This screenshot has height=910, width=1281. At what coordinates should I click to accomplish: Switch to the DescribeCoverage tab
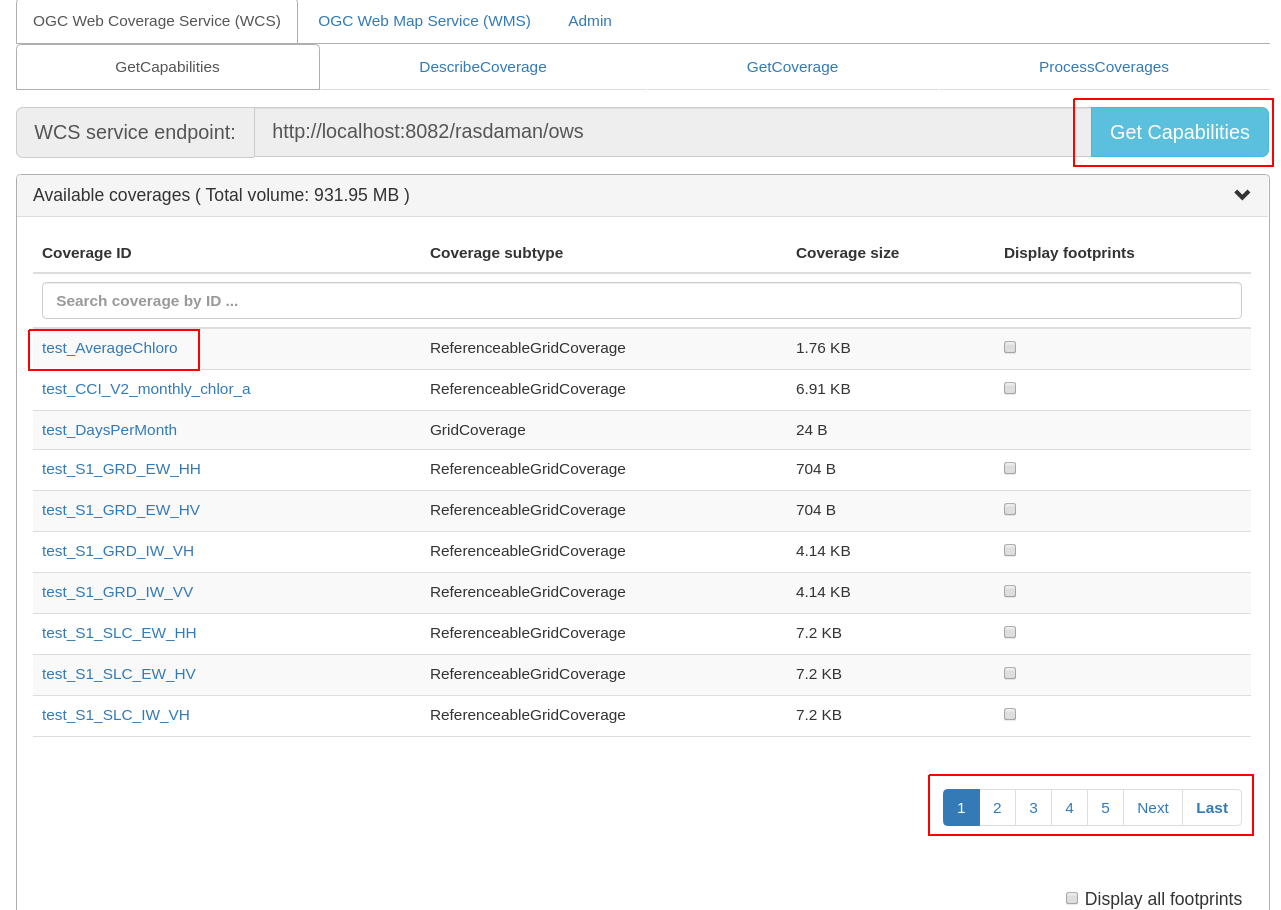[x=483, y=66]
